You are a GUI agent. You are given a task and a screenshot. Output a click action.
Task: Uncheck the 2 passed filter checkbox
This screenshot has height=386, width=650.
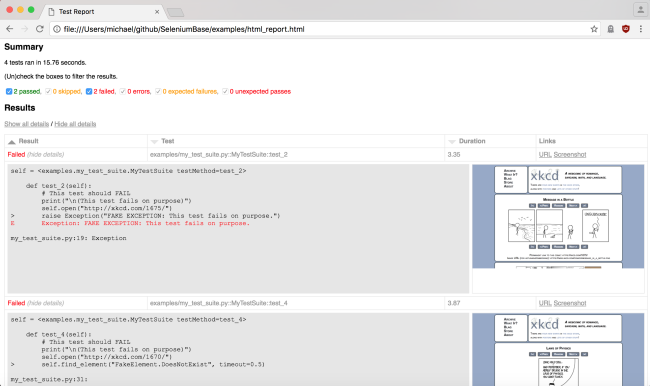pyautogui.click(x=9, y=92)
